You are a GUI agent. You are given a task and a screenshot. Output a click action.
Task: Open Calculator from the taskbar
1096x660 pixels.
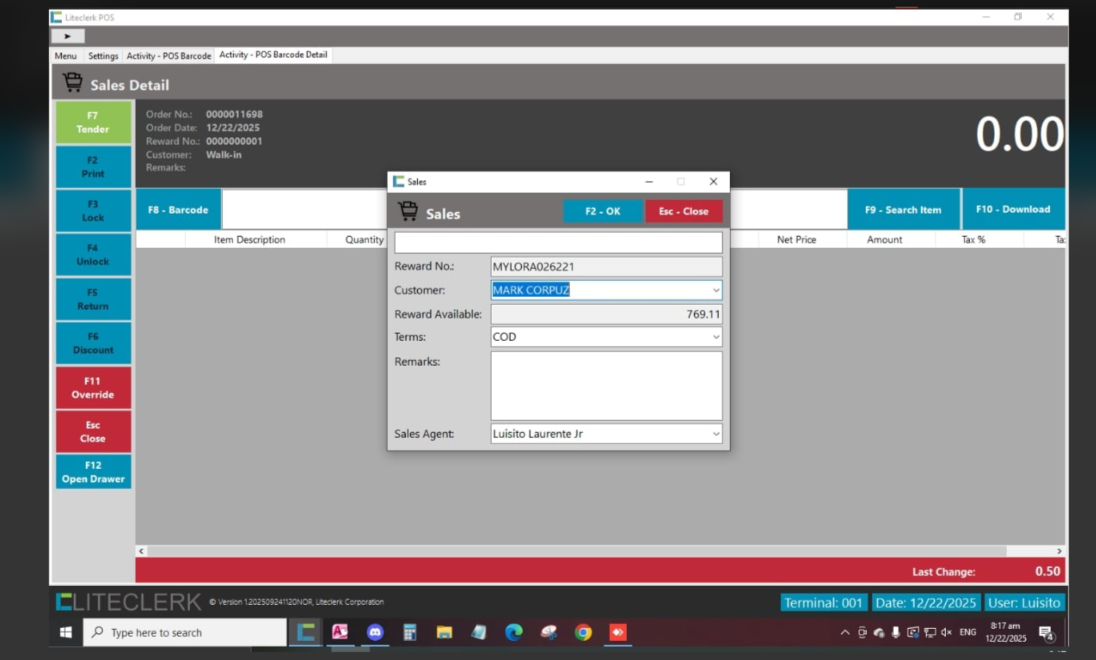[x=409, y=632]
